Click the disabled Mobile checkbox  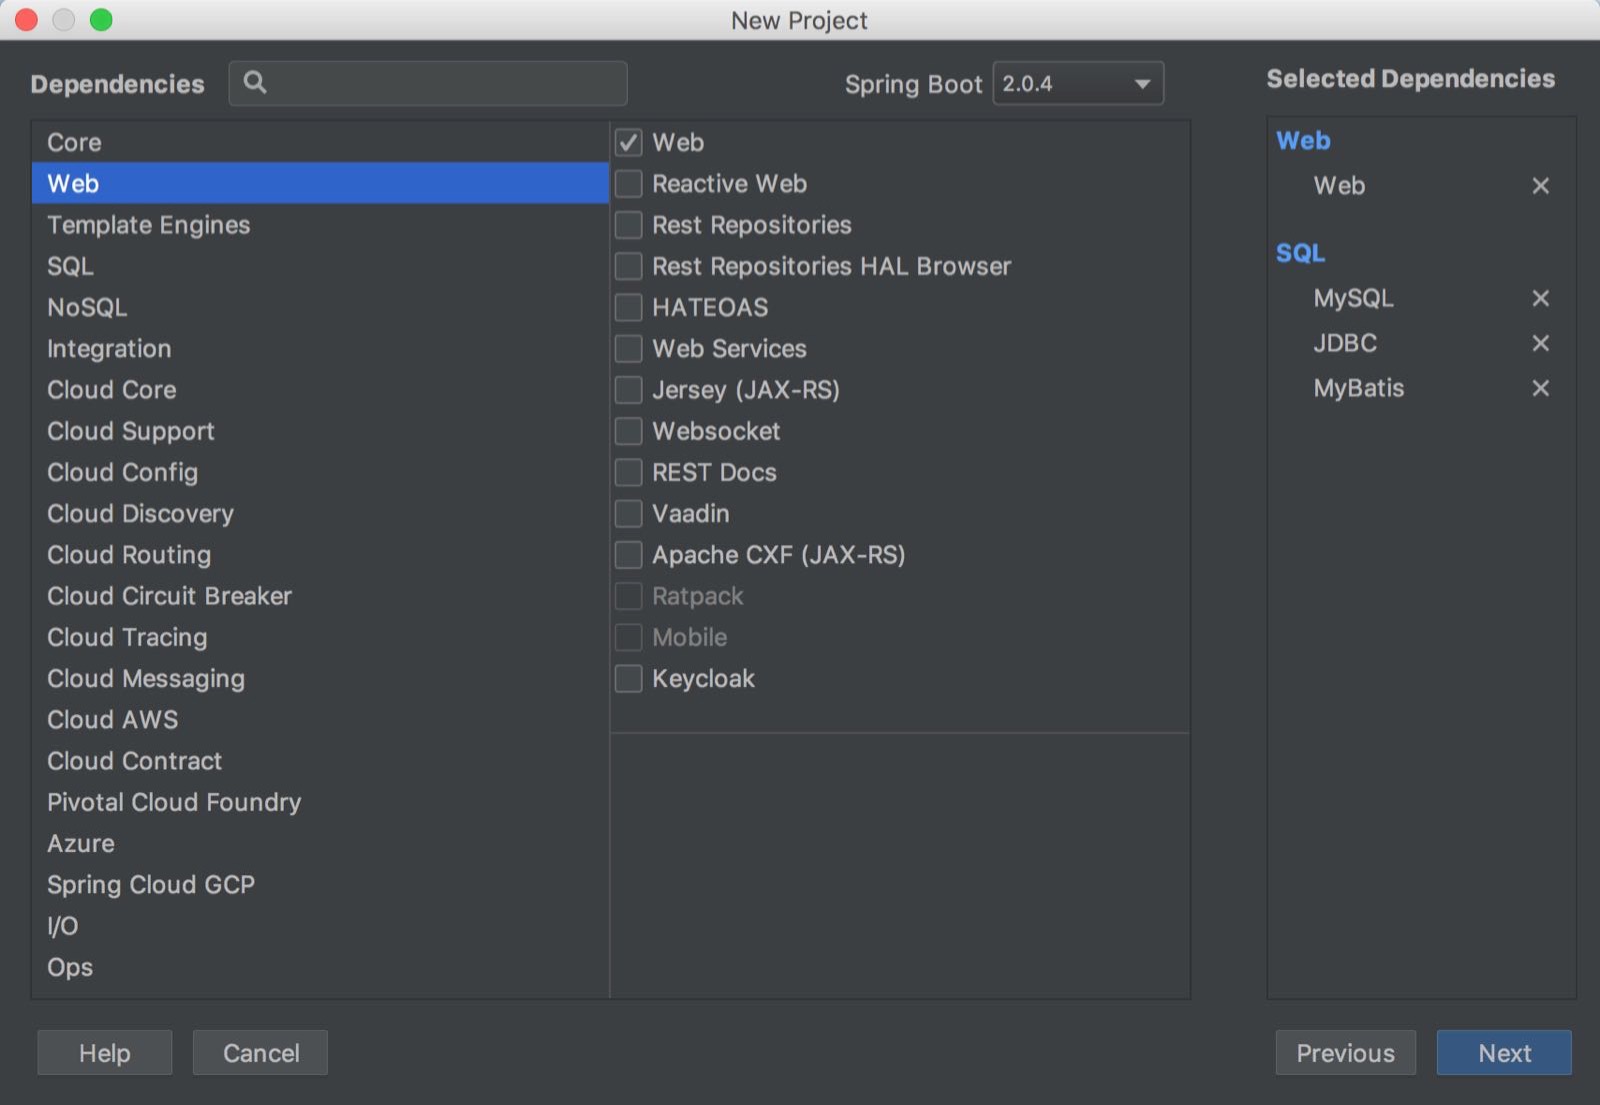pyautogui.click(x=628, y=637)
